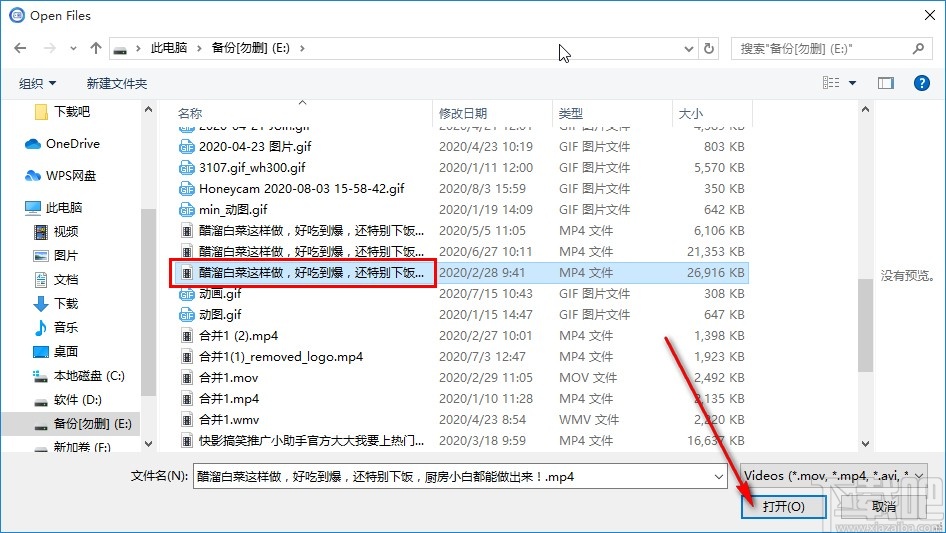Open the 视频 library
Viewport: 946px width, 533px height.
tap(56, 231)
